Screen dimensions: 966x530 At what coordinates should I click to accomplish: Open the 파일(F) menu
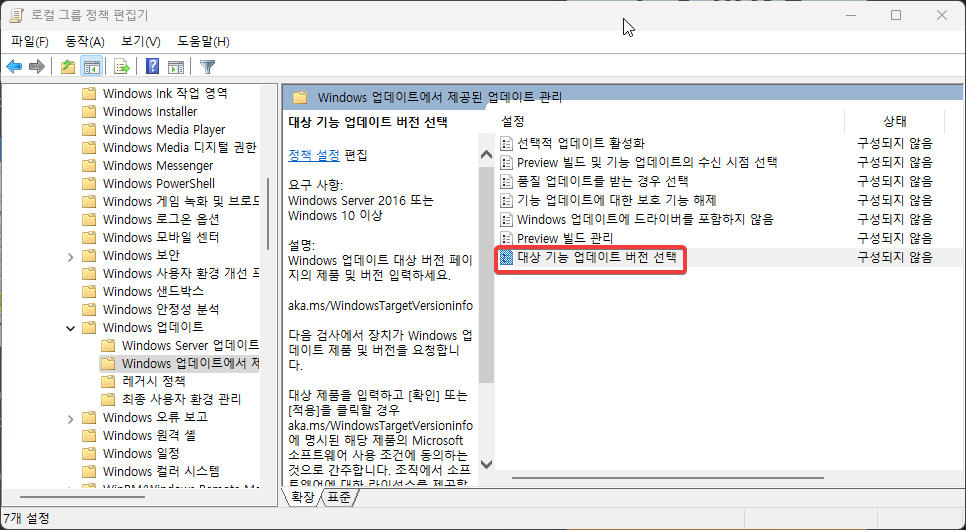[x=30, y=41]
